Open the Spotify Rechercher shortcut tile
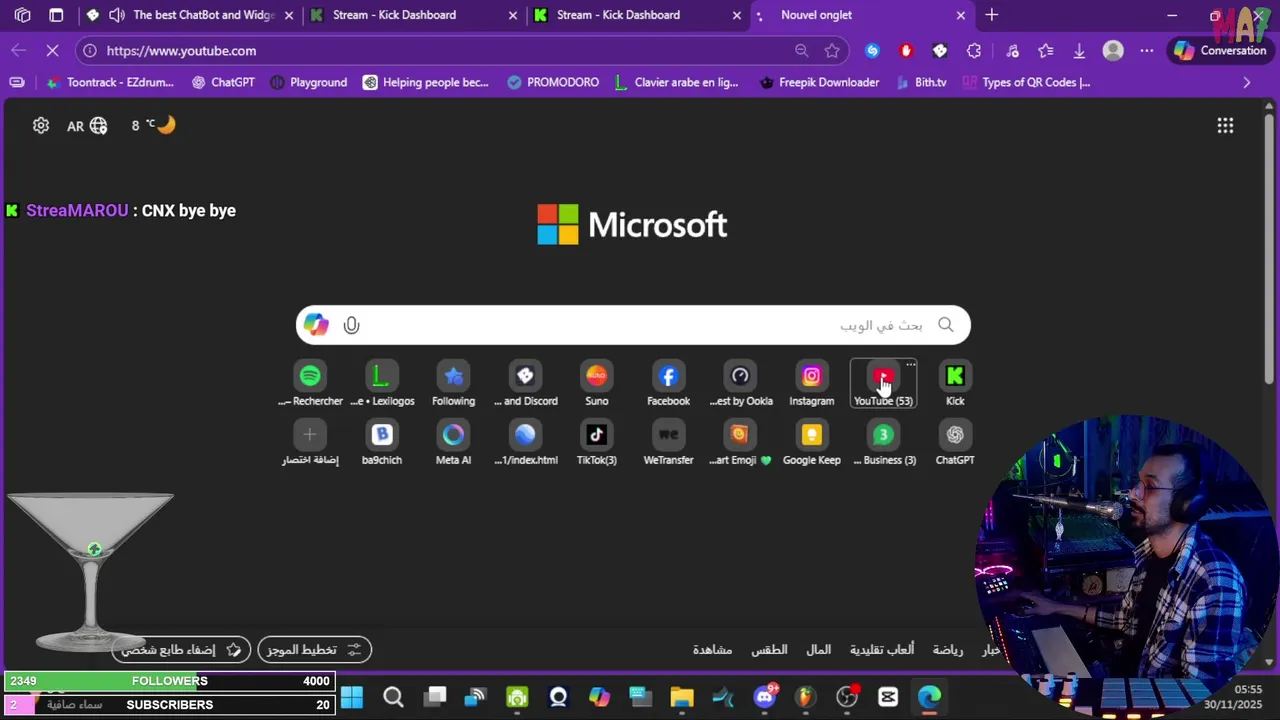This screenshot has width=1280, height=720. [310, 385]
